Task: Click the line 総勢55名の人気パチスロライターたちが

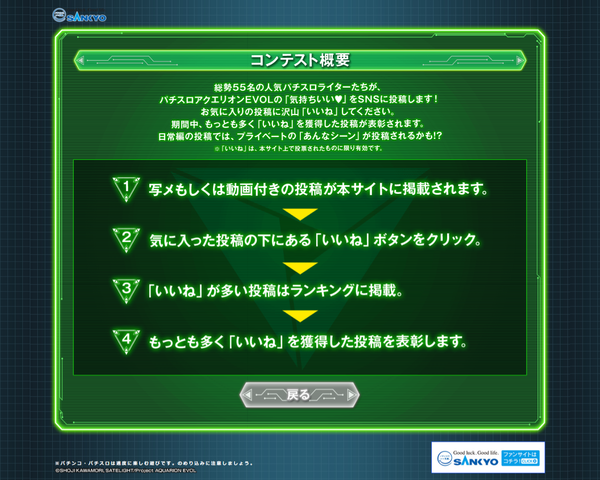Action: click(297, 87)
